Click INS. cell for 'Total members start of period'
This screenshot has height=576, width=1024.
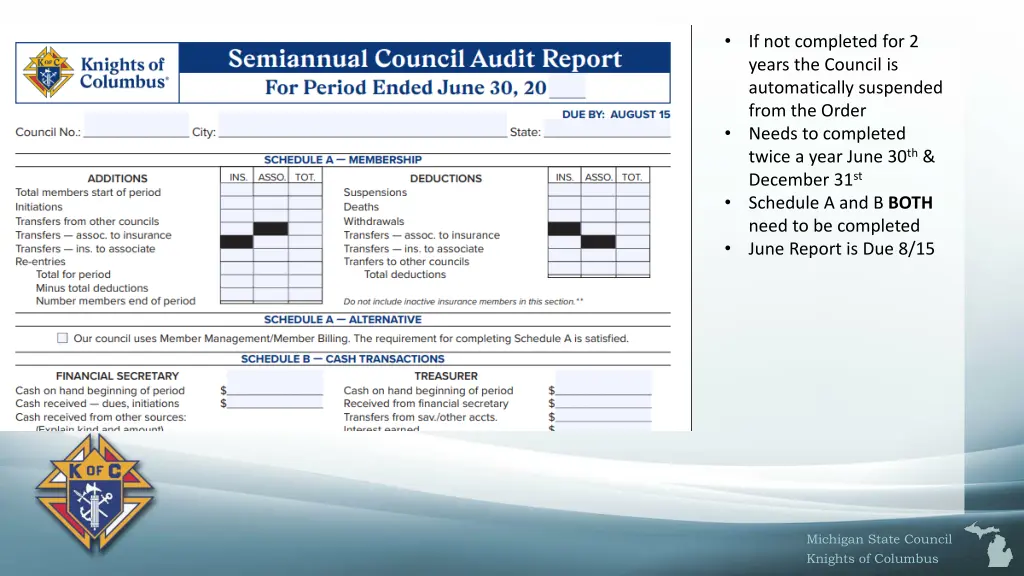tap(236, 190)
